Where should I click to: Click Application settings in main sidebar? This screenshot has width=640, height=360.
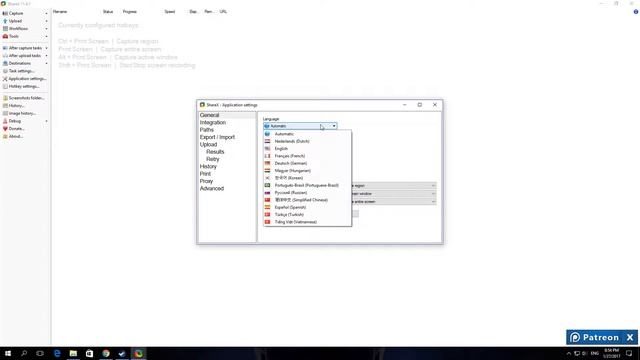tap(24, 78)
